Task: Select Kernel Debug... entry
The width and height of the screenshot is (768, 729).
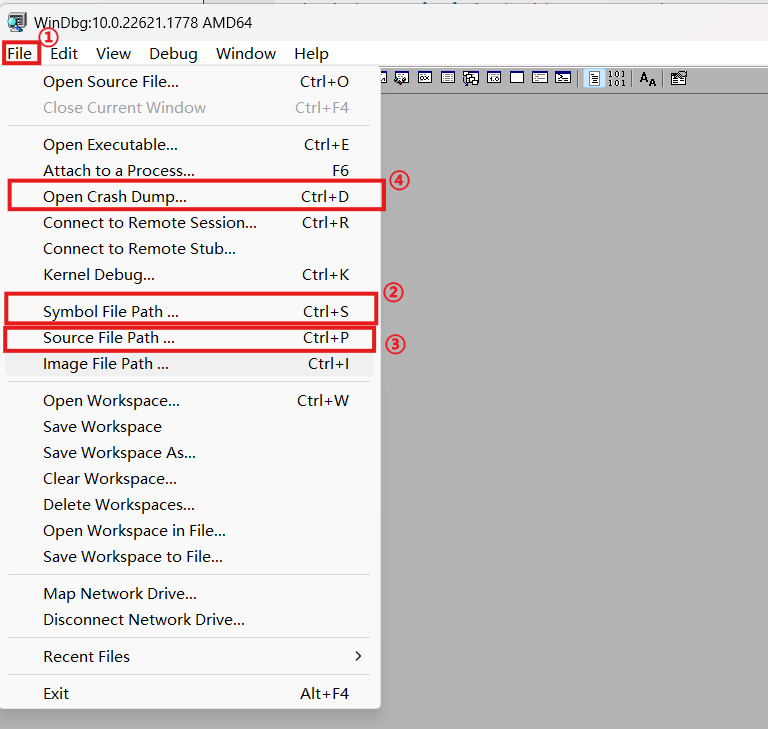Action: click(x=190, y=274)
